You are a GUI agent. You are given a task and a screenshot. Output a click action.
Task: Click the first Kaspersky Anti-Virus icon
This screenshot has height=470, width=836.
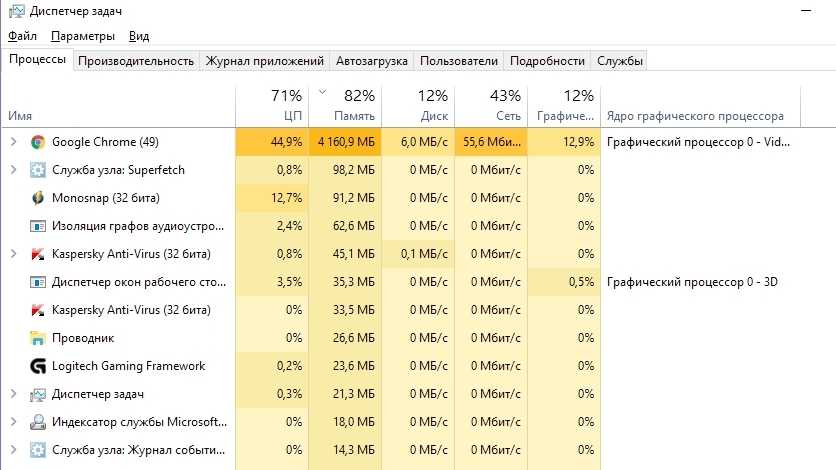point(38,254)
